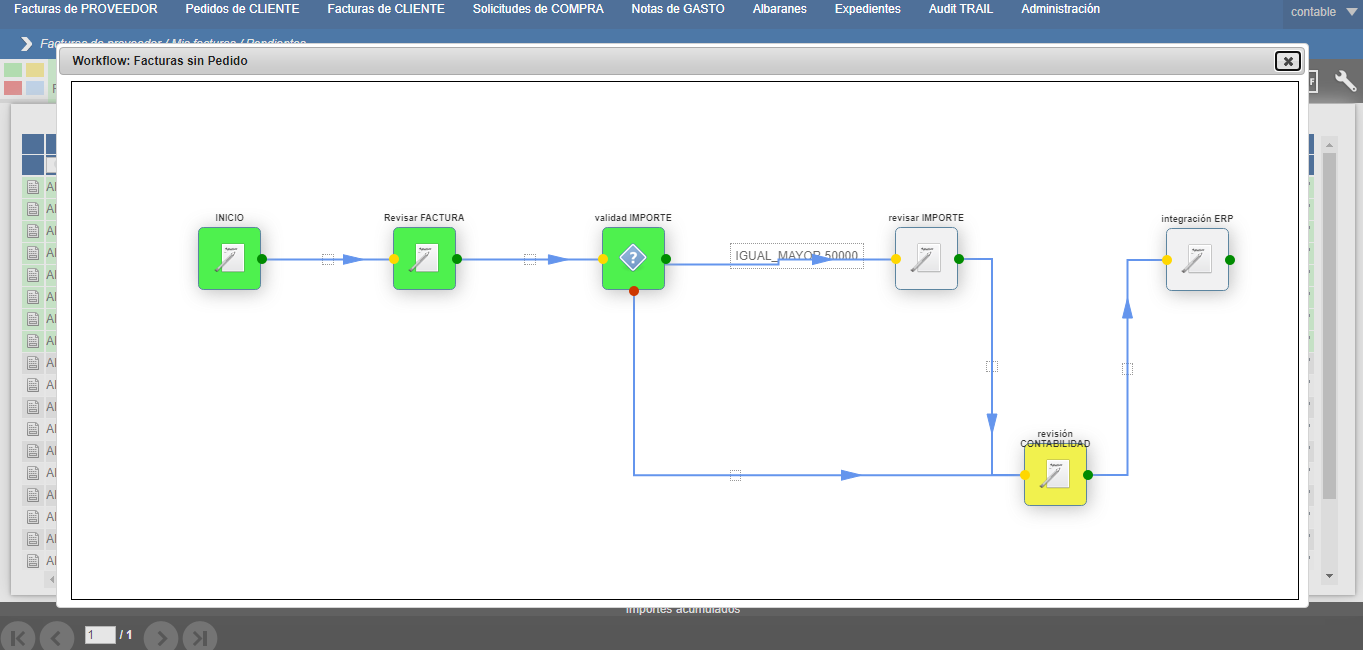
Task: Click the green output port of INICIO
Action: coord(262,259)
